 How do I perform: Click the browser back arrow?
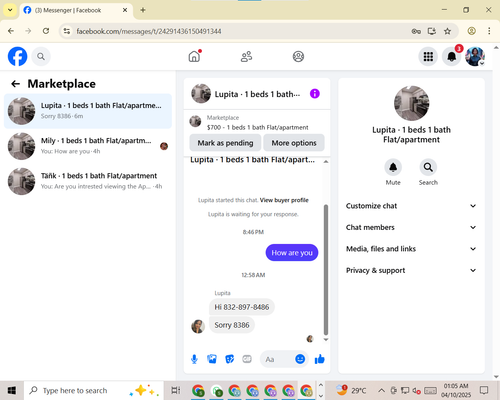[11, 31]
